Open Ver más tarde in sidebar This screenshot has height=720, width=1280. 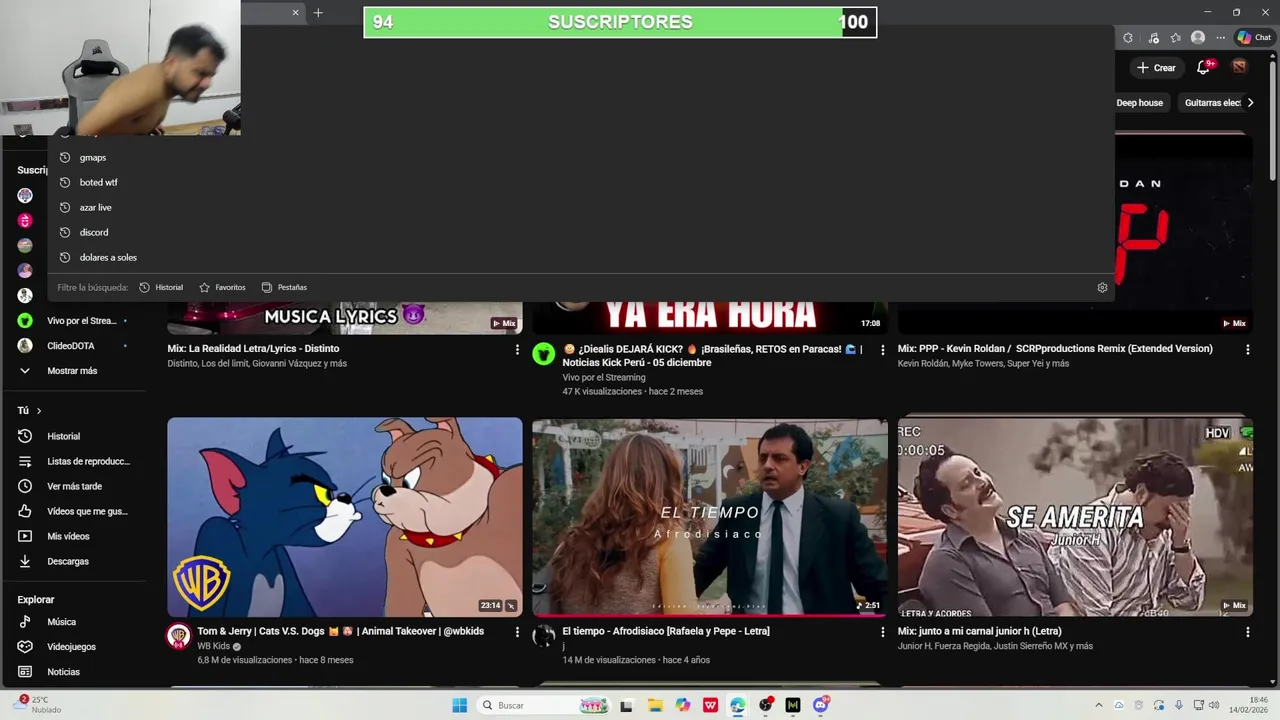pos(76,486)
